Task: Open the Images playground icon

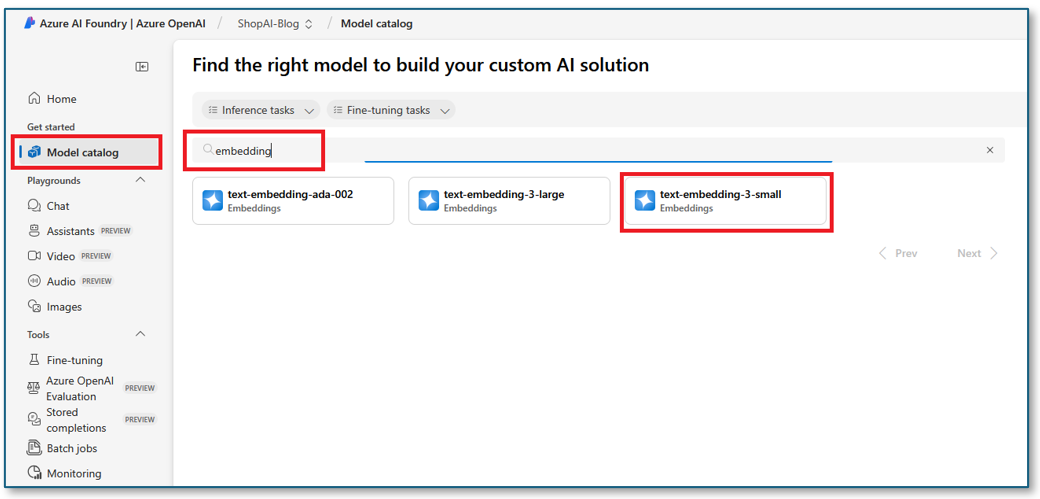Action: point(34,307)
